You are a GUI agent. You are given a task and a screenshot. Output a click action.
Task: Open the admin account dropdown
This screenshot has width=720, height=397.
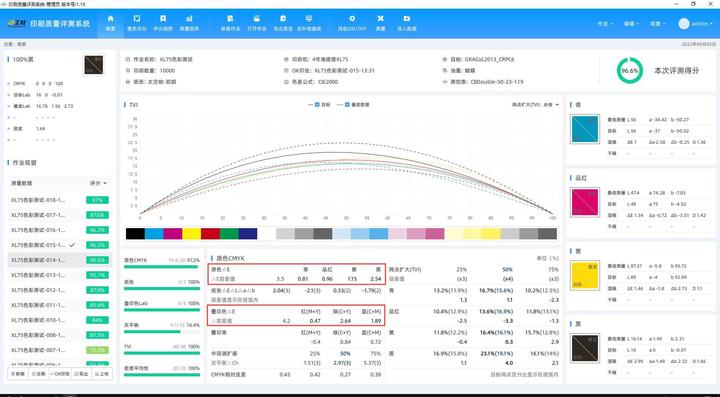(x=701, y=23)
